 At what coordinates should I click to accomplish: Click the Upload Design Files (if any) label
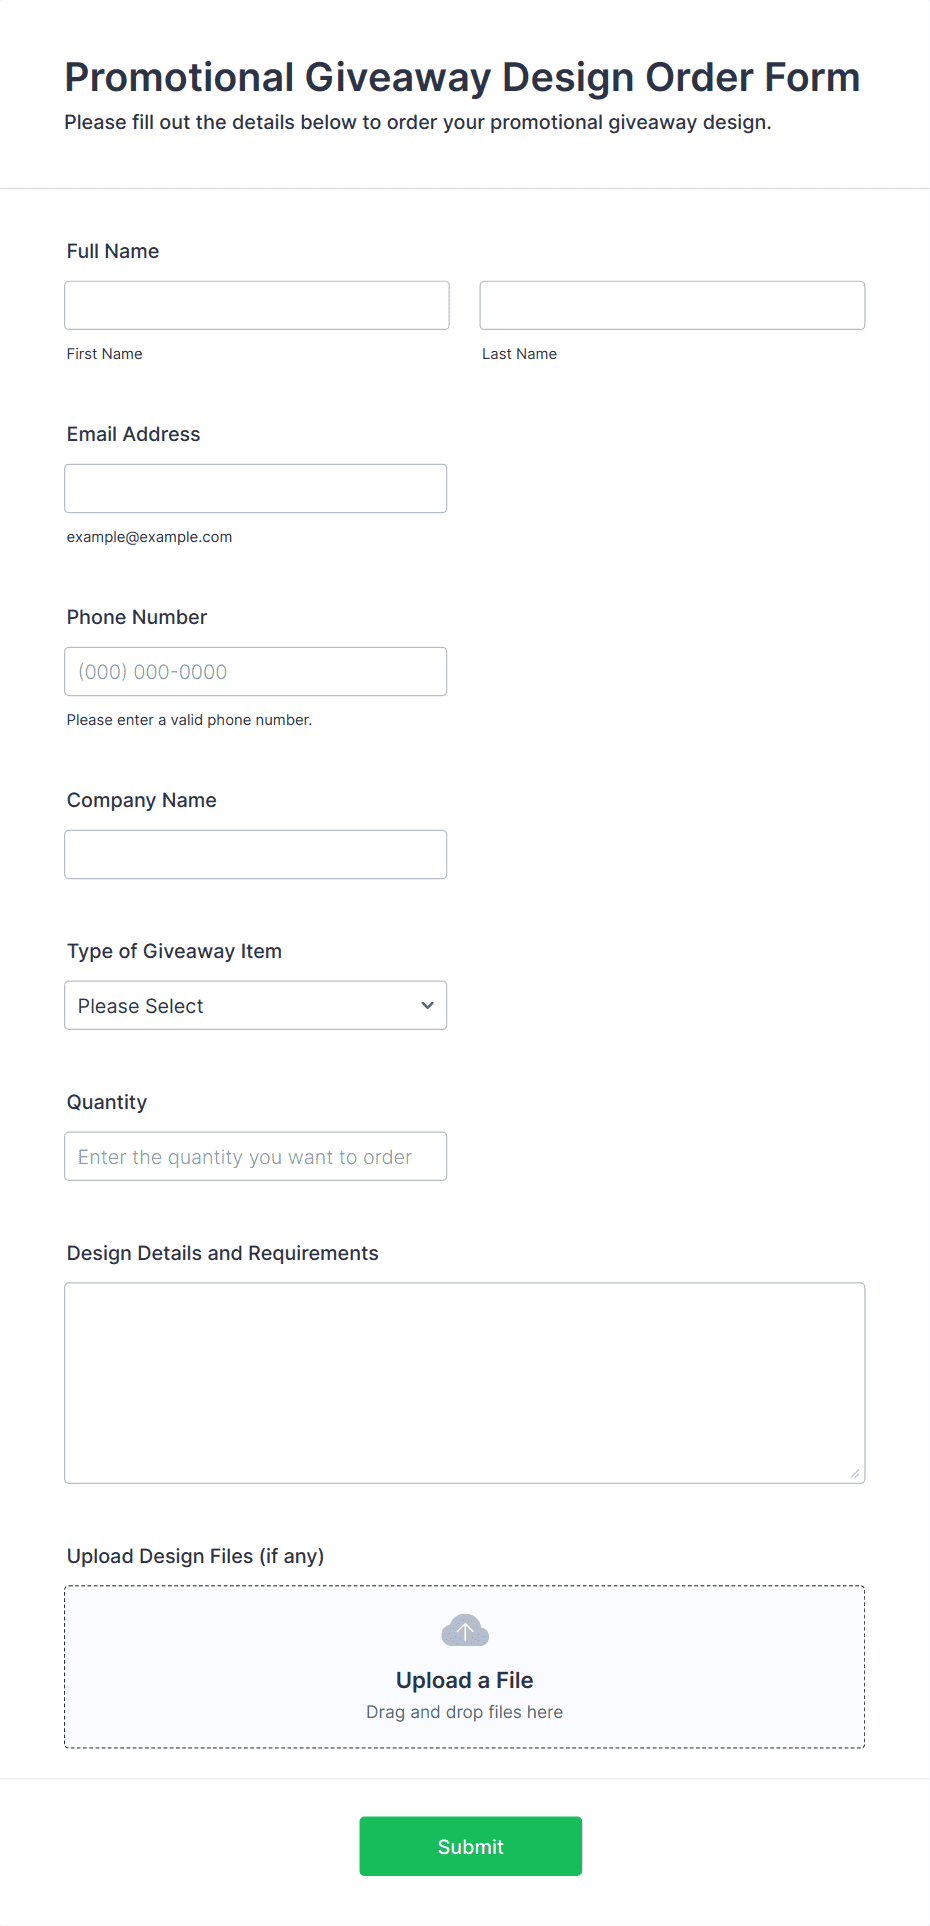pos(196,1556)
